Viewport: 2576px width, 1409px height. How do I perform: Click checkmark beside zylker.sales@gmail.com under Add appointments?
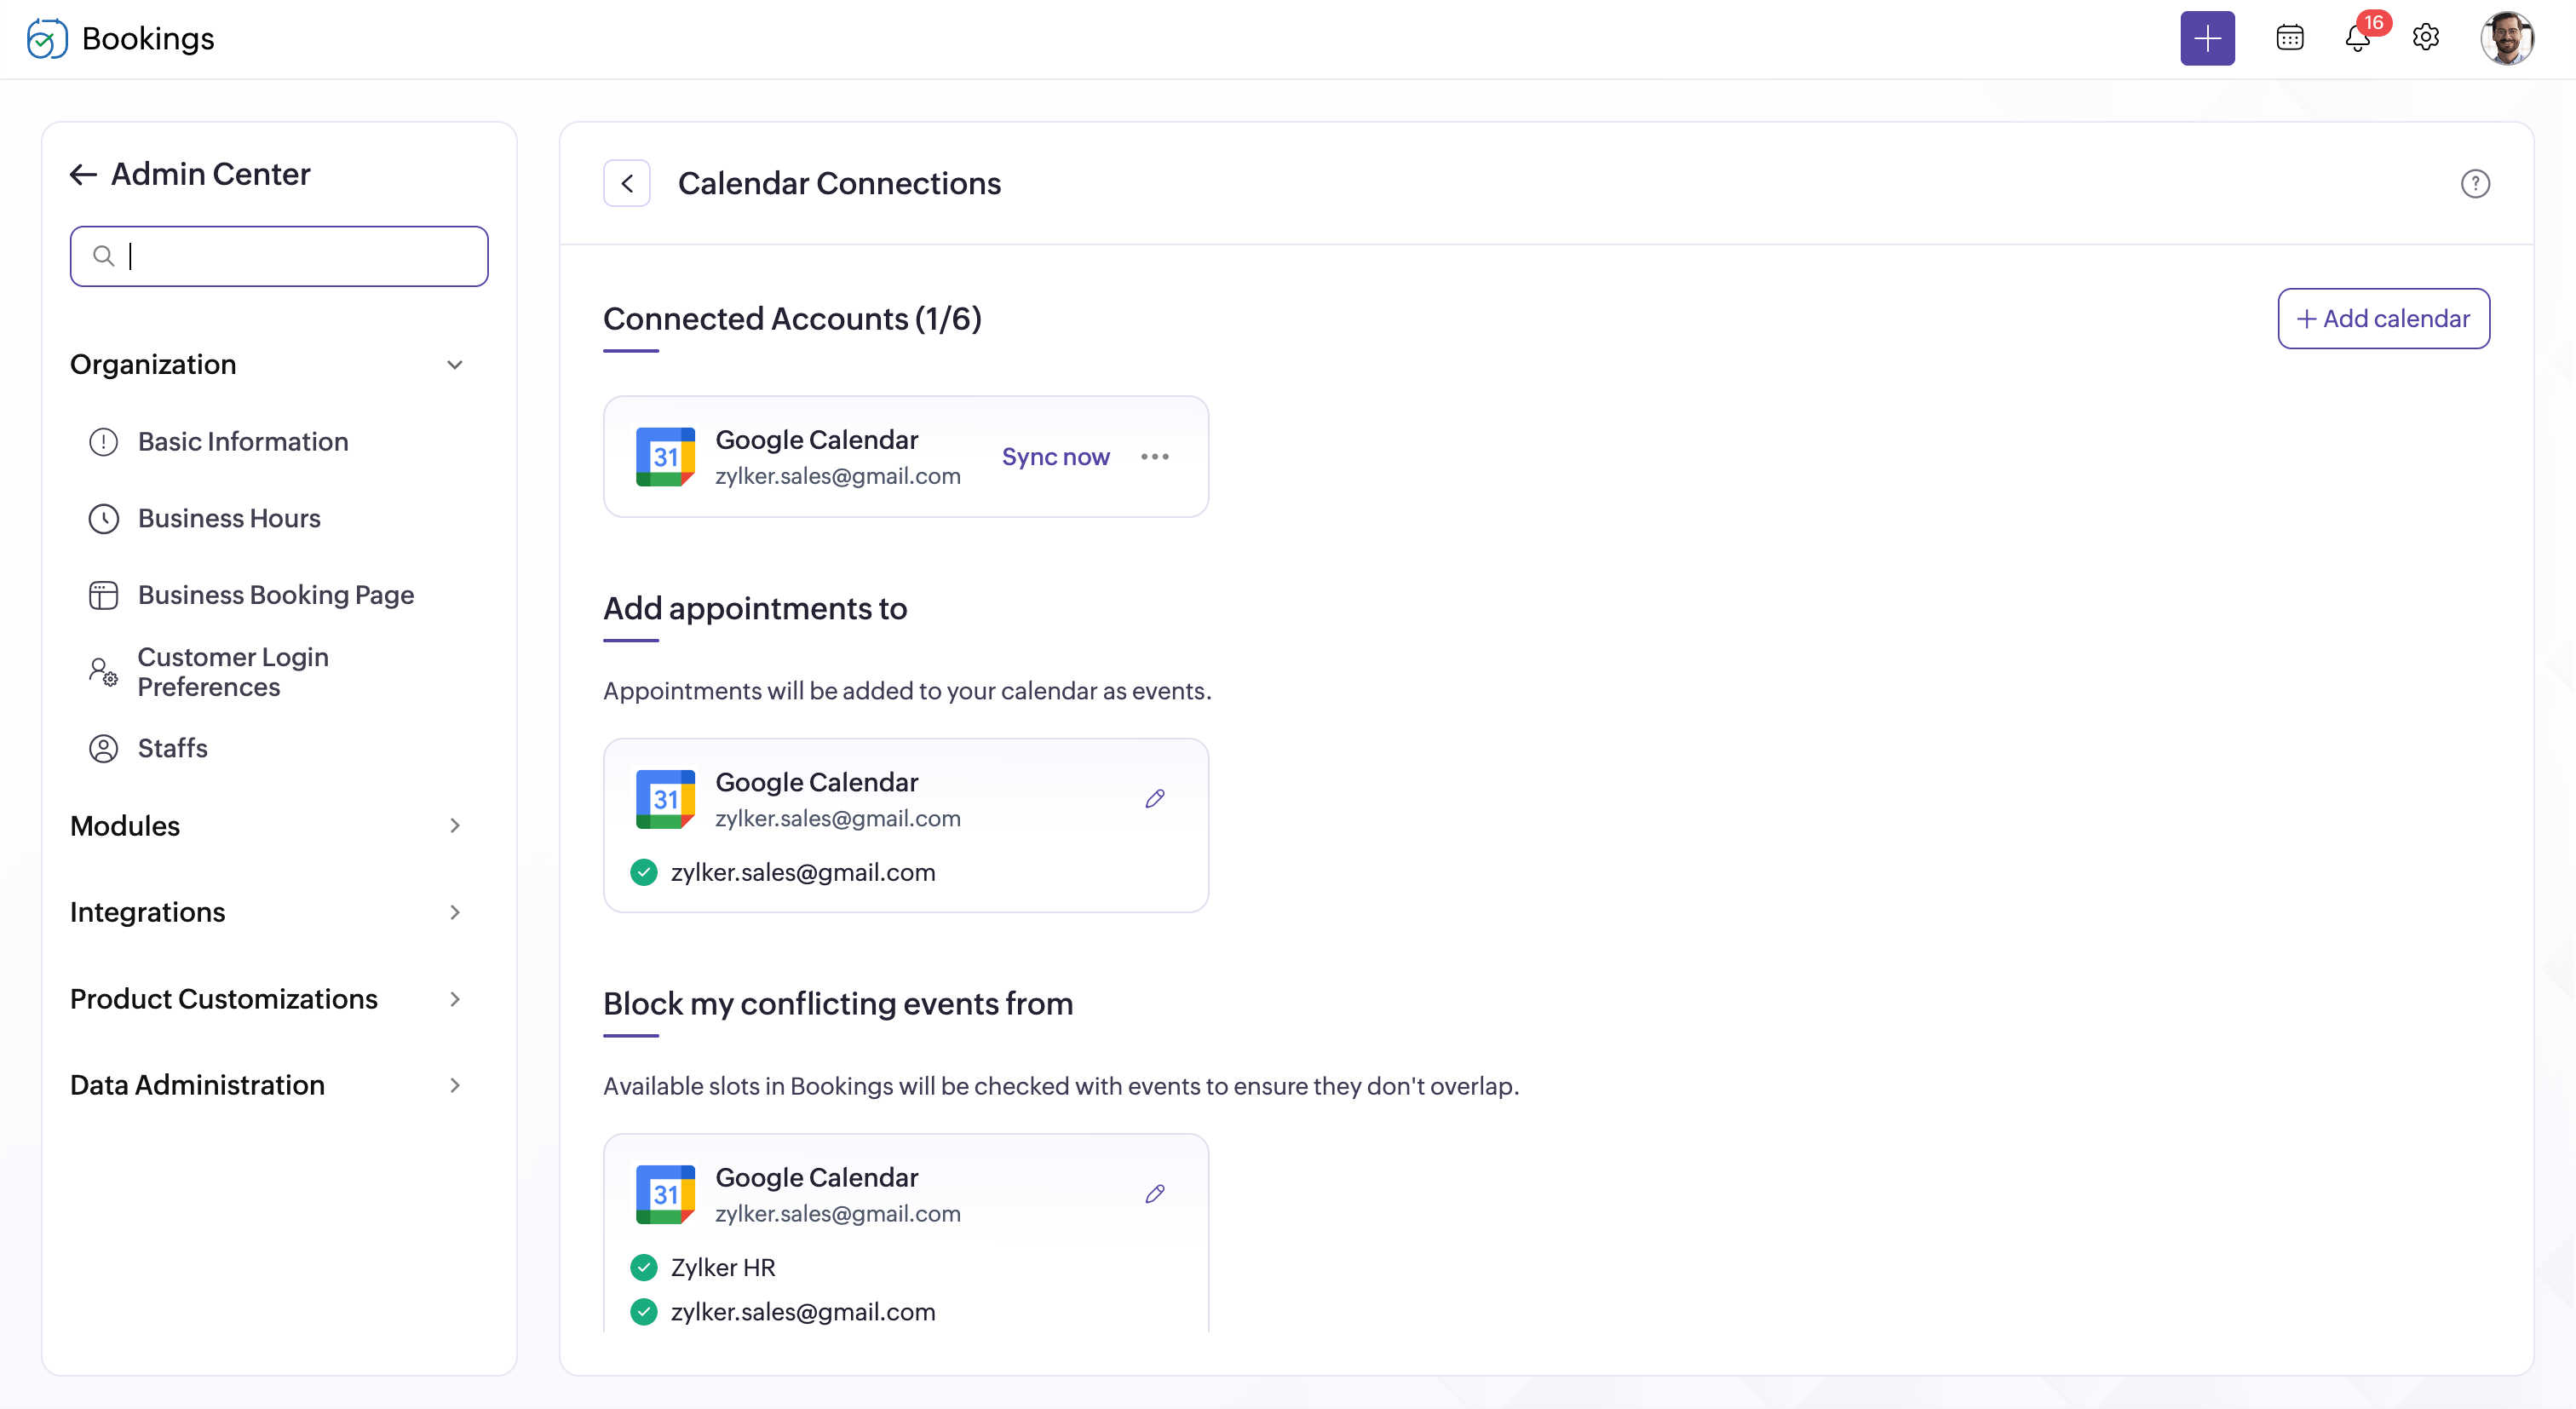pyautogui.click(x=644, y=872)
